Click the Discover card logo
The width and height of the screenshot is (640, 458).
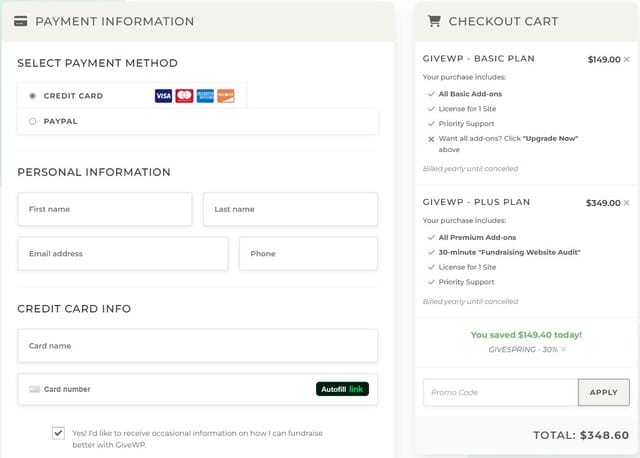[226, 96]
